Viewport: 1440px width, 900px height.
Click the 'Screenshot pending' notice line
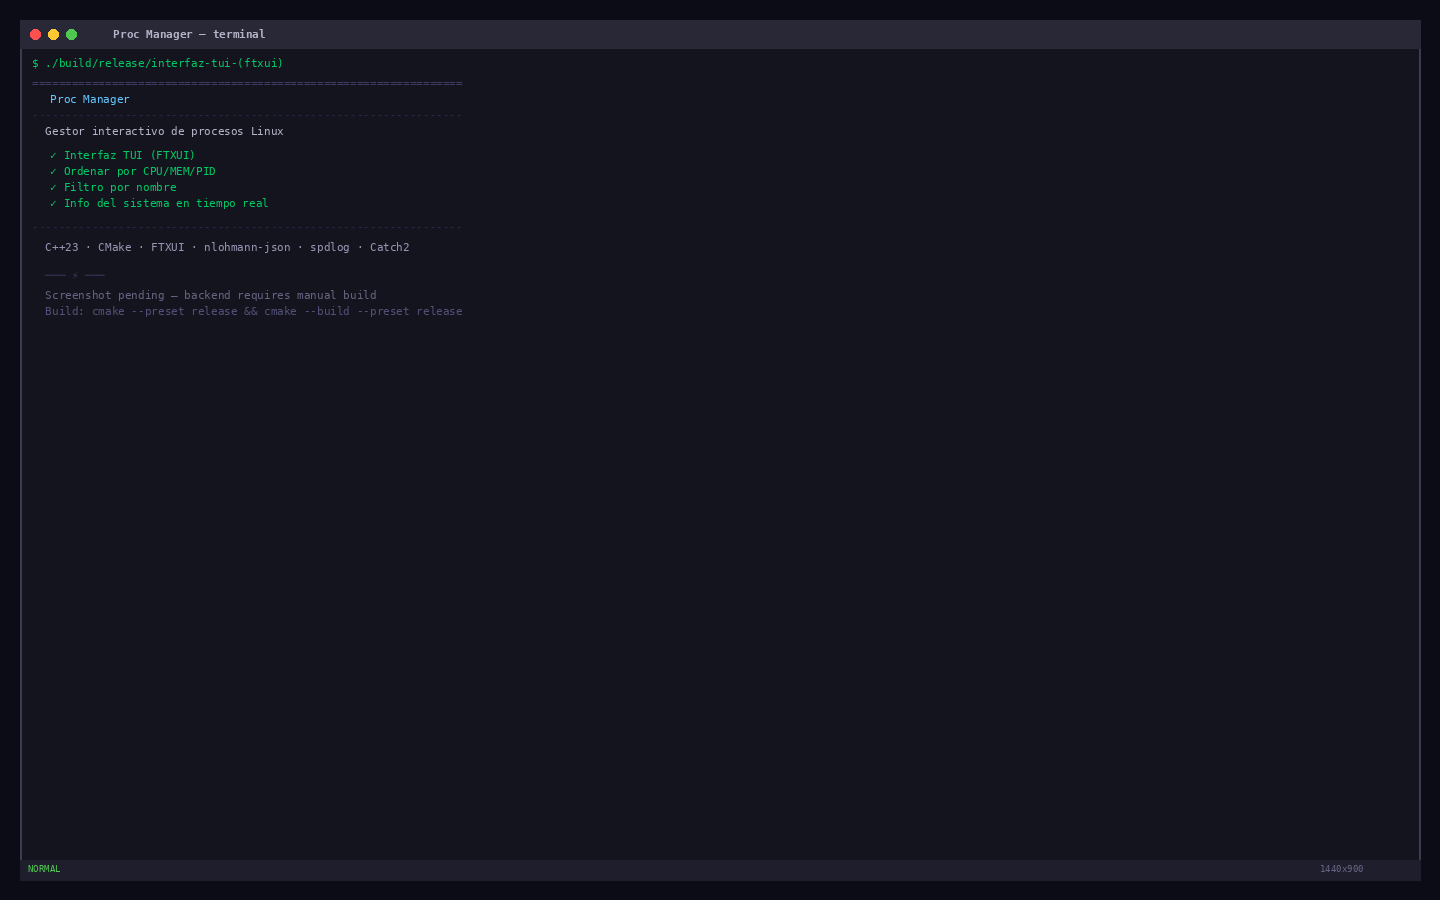[211, 295]
